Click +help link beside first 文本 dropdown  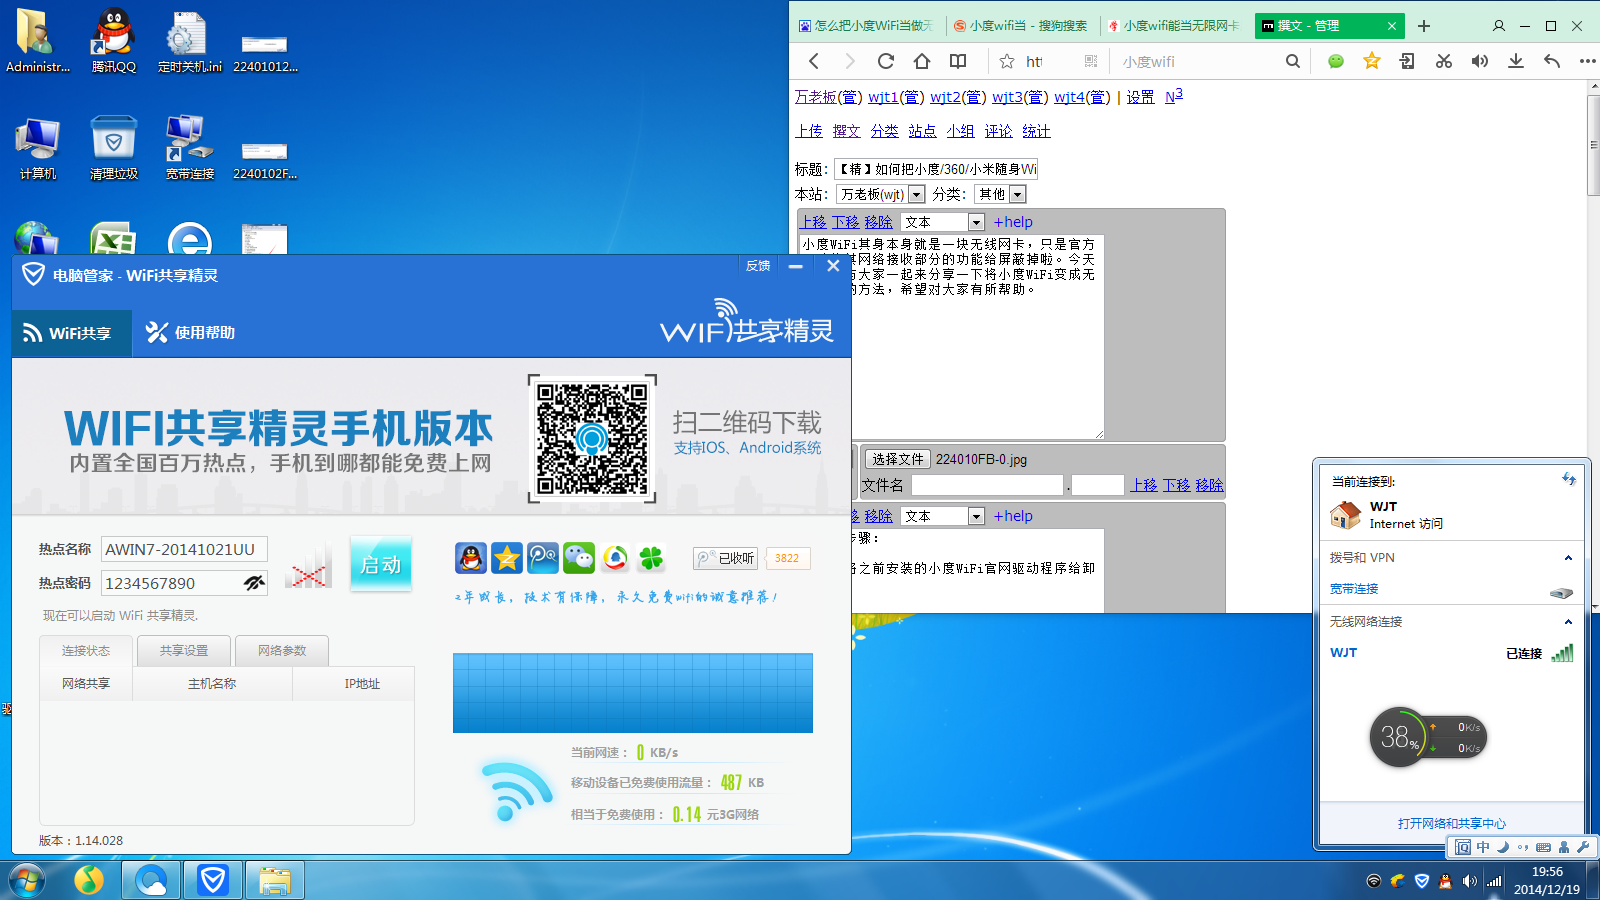tap(1013, 222)
